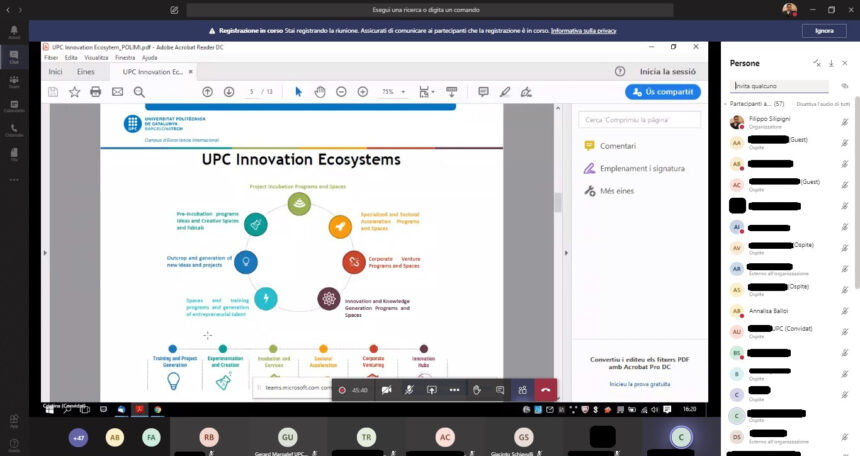Toggle the participants pane button
This screenshot has width=860, height=456.
tap(522, 390)
